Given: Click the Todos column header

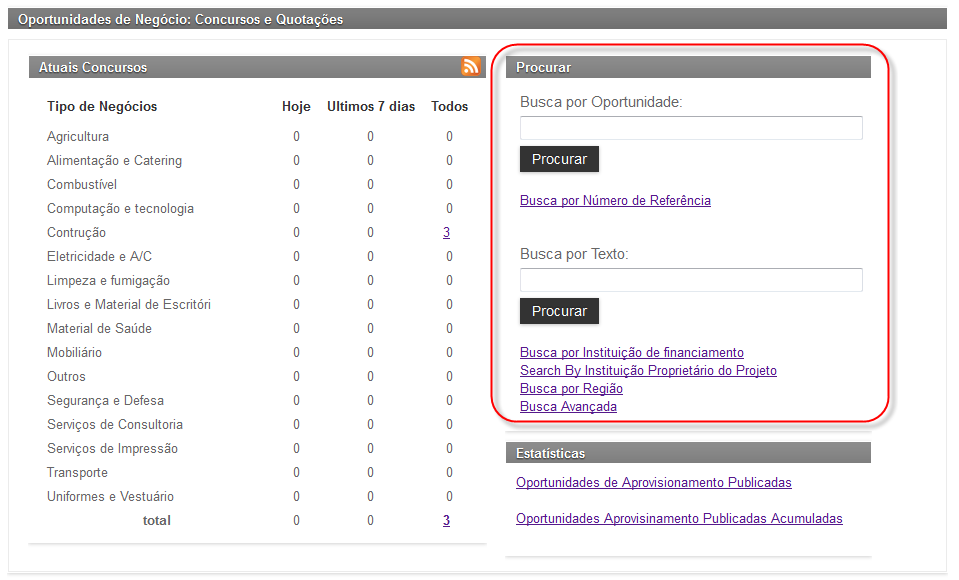Looking at the screenshot, I should click(449, 107).
